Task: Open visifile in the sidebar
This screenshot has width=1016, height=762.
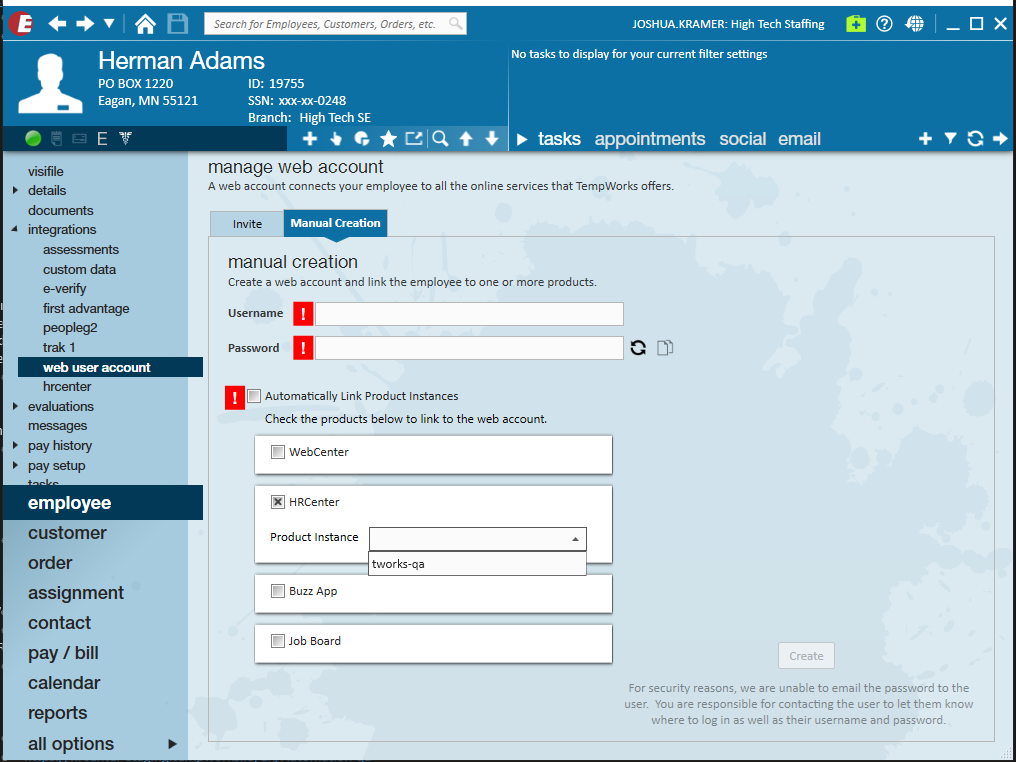Action: (x=45, y=171)
